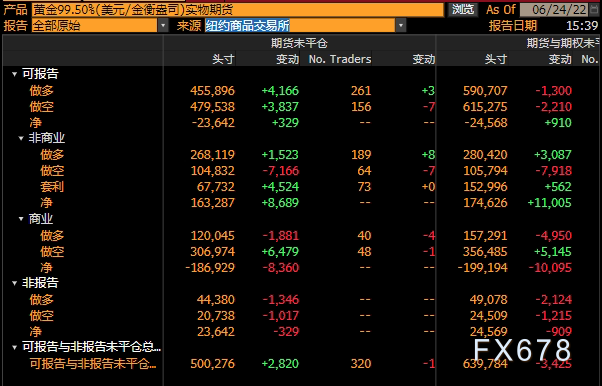Open the 全部原始 report dropdown arrow
Viewport: 602px width, 386px height.
(163, 26)
